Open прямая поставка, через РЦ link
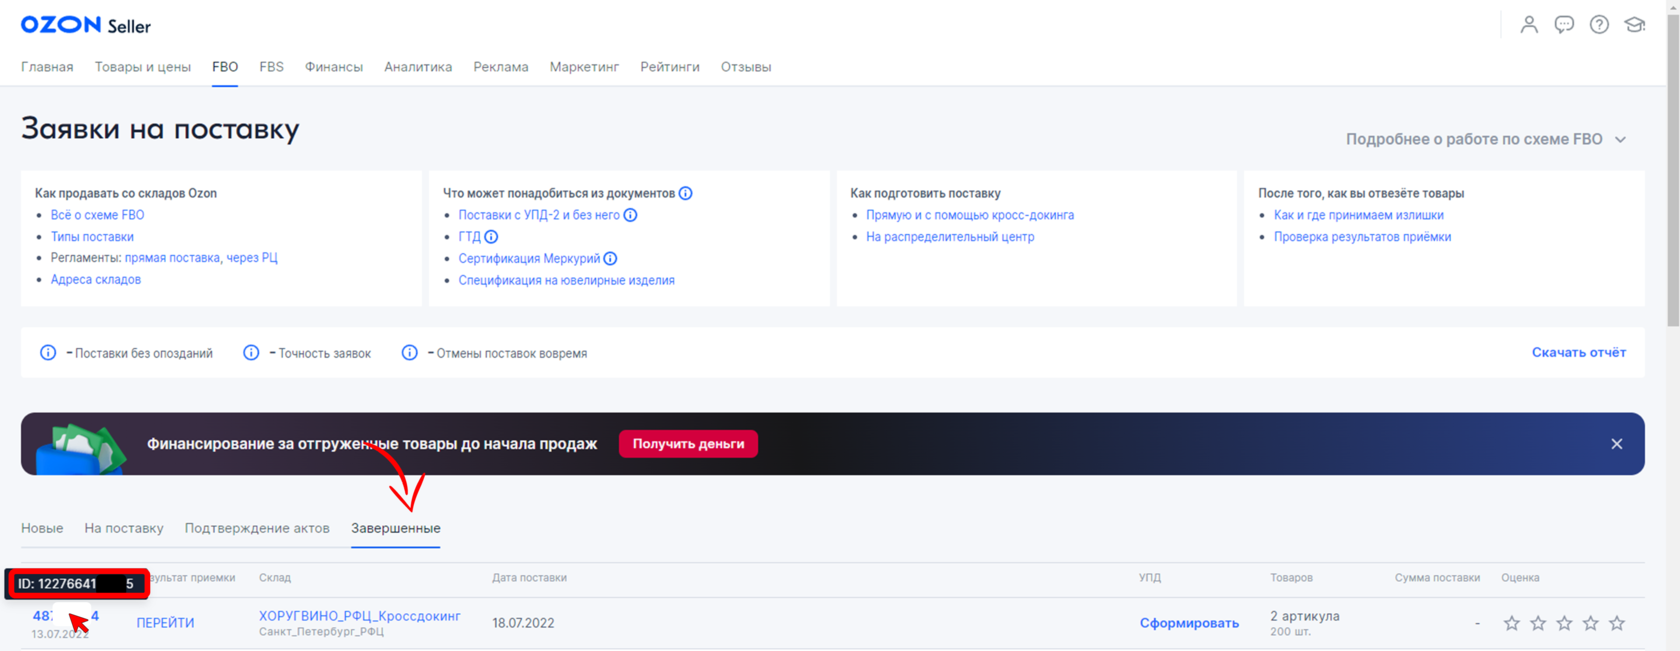 [201, 258]
